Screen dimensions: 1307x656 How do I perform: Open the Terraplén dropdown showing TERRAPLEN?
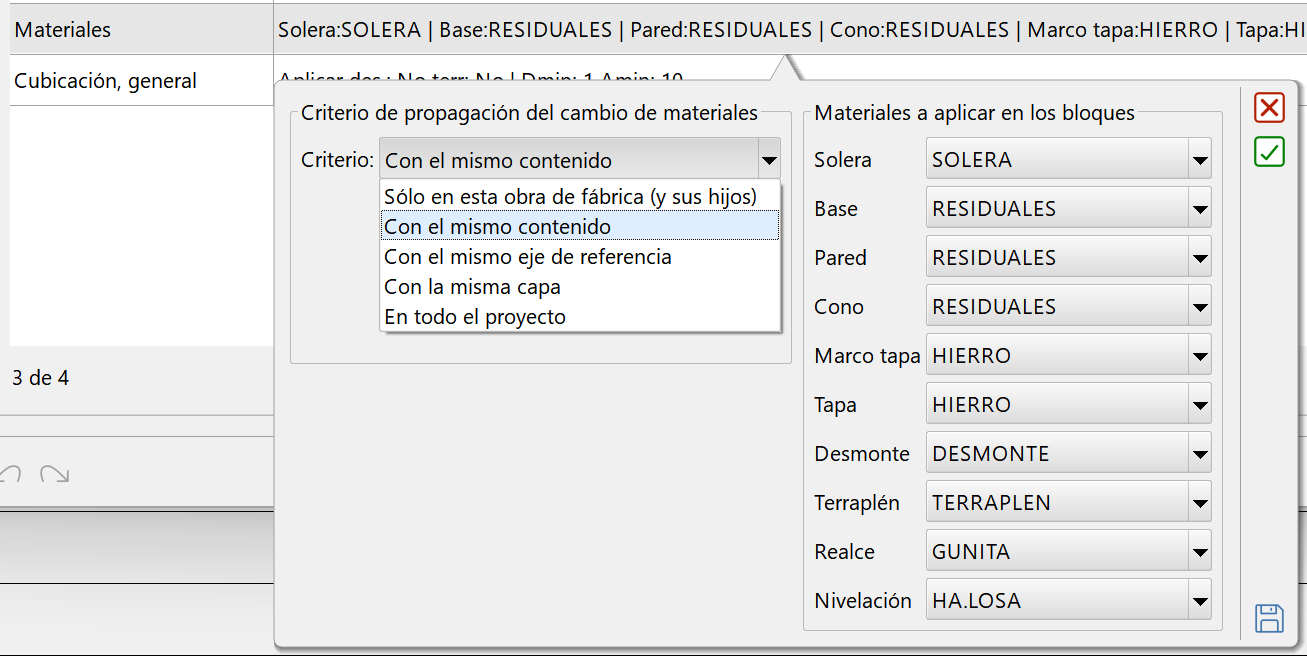point(1197,501)
